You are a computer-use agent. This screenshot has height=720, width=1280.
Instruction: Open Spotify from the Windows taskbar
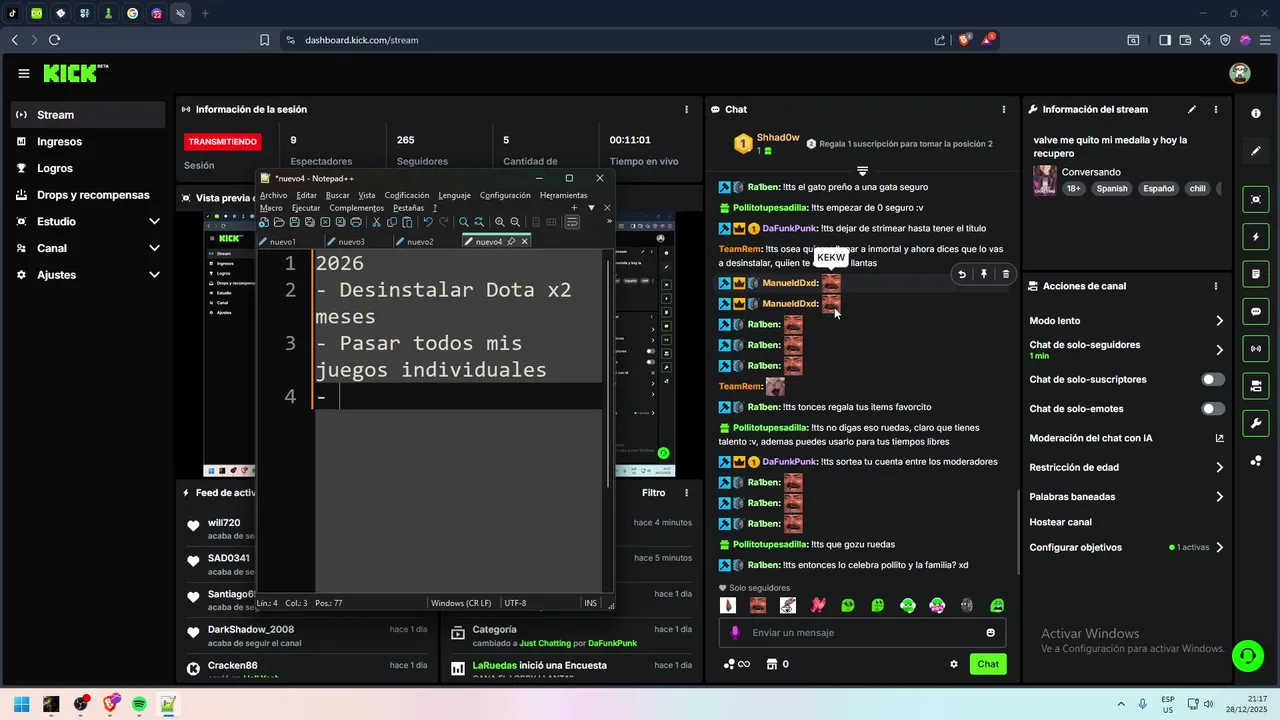point(139,704)
